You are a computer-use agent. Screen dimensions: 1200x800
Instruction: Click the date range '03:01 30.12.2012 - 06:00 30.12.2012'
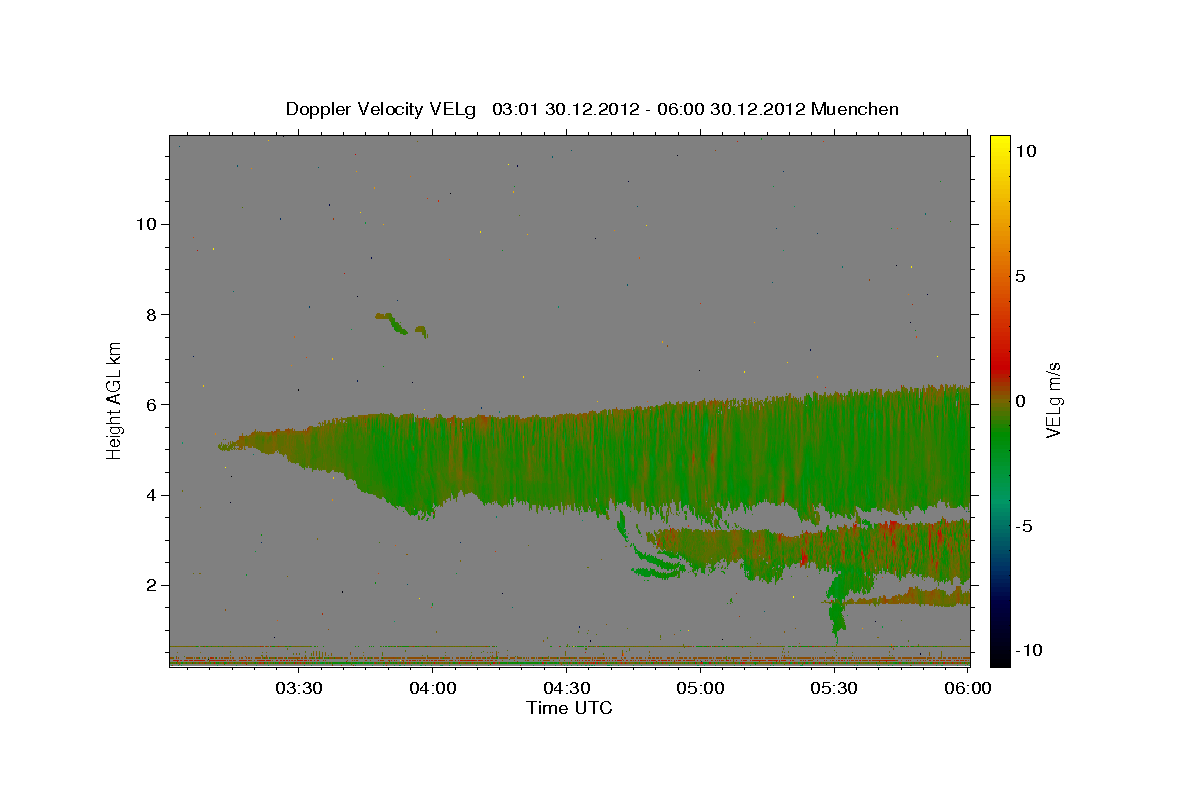[648, 109]
